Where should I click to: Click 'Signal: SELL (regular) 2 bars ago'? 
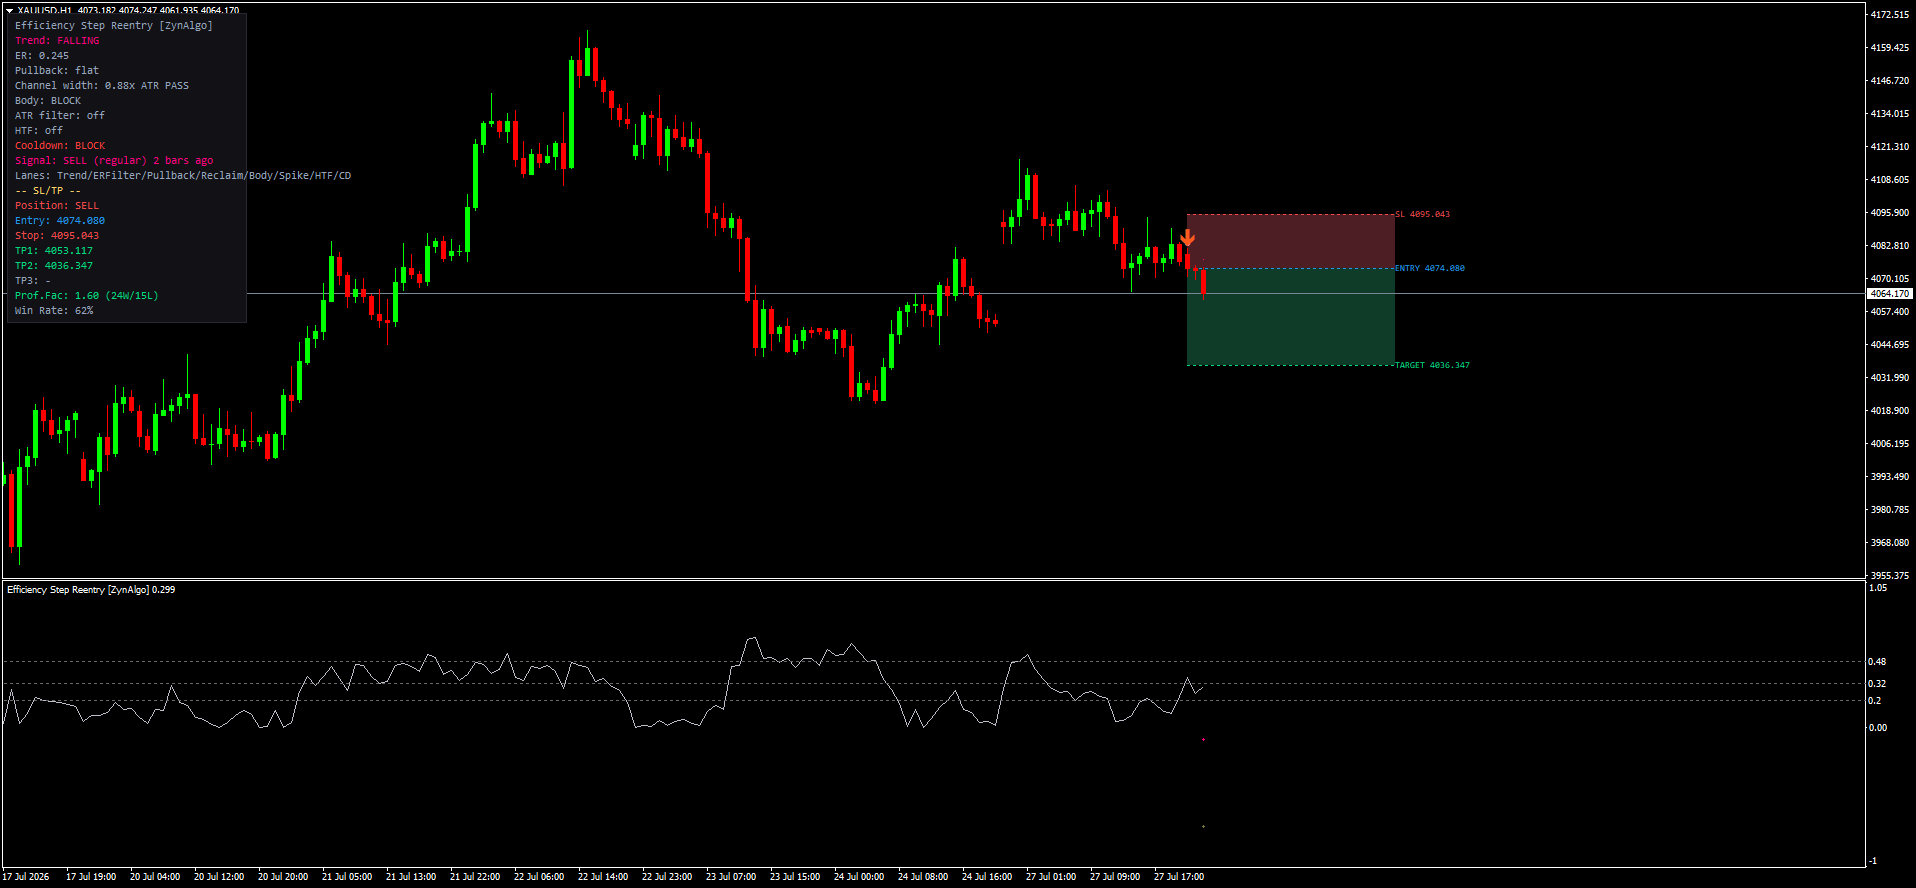114,161
